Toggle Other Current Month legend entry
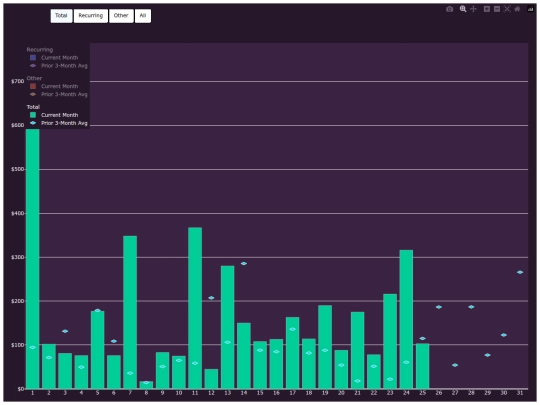Screen dimensions: 540x405 coord(54,86)
